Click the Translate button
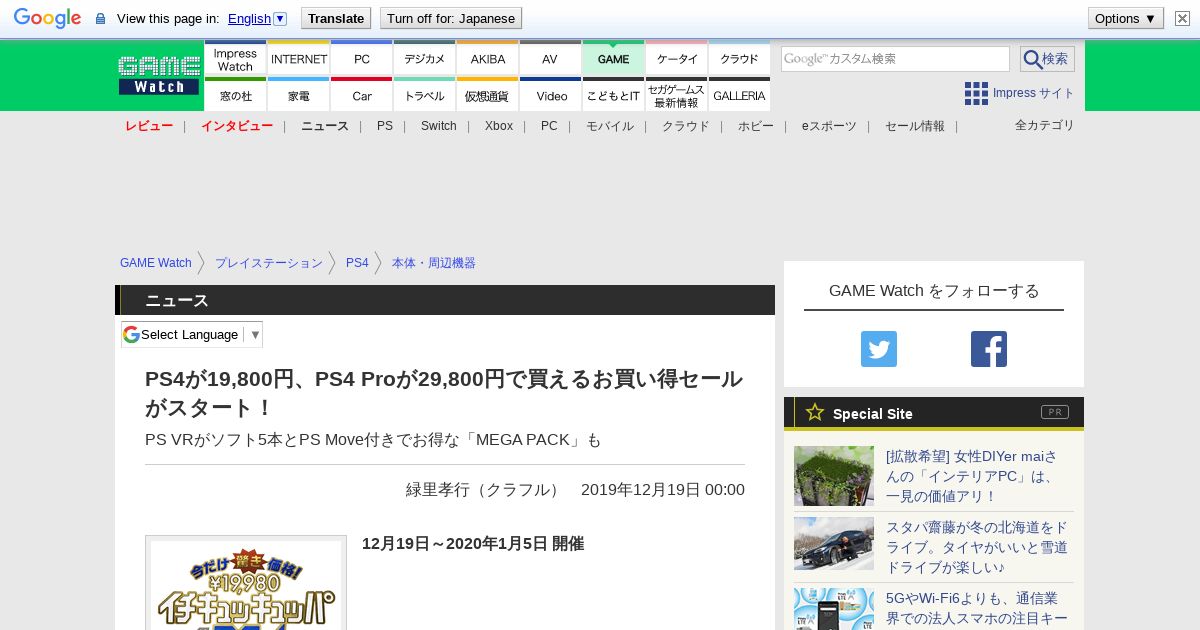This screenshot has width=1200, height=630. [336, 18]
